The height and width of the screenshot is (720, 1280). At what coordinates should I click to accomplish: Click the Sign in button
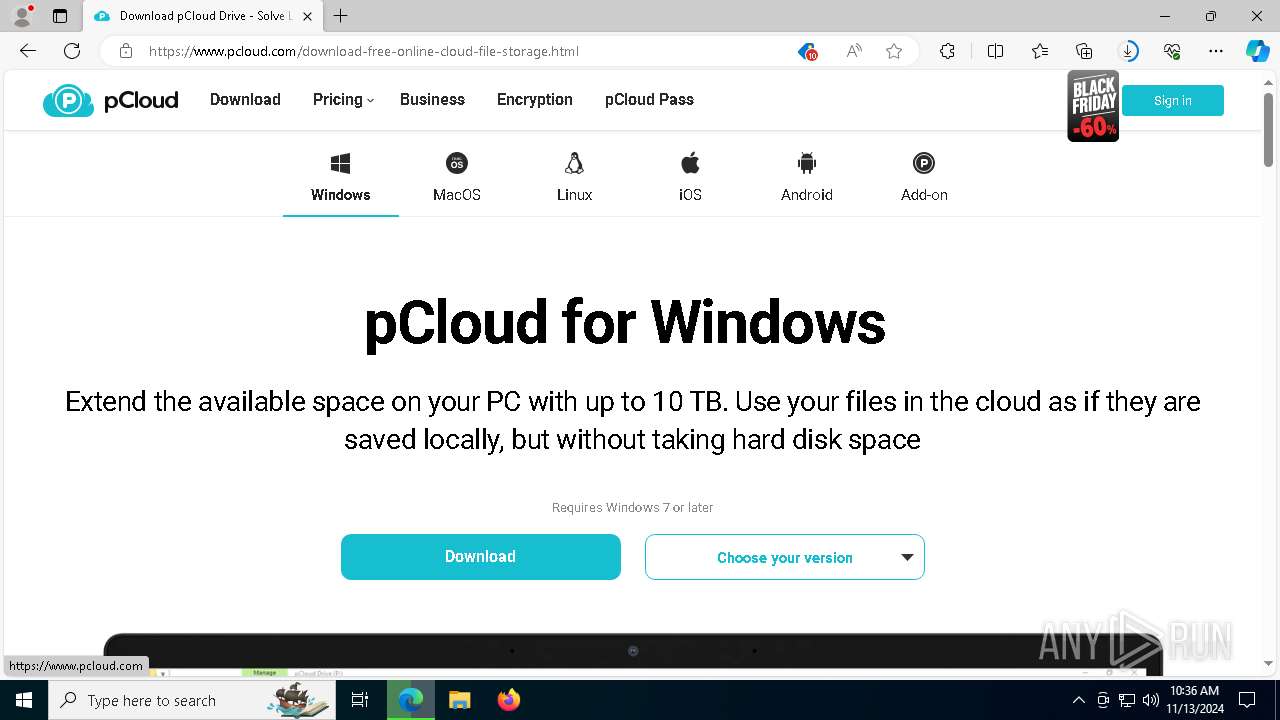(1173, 100)
